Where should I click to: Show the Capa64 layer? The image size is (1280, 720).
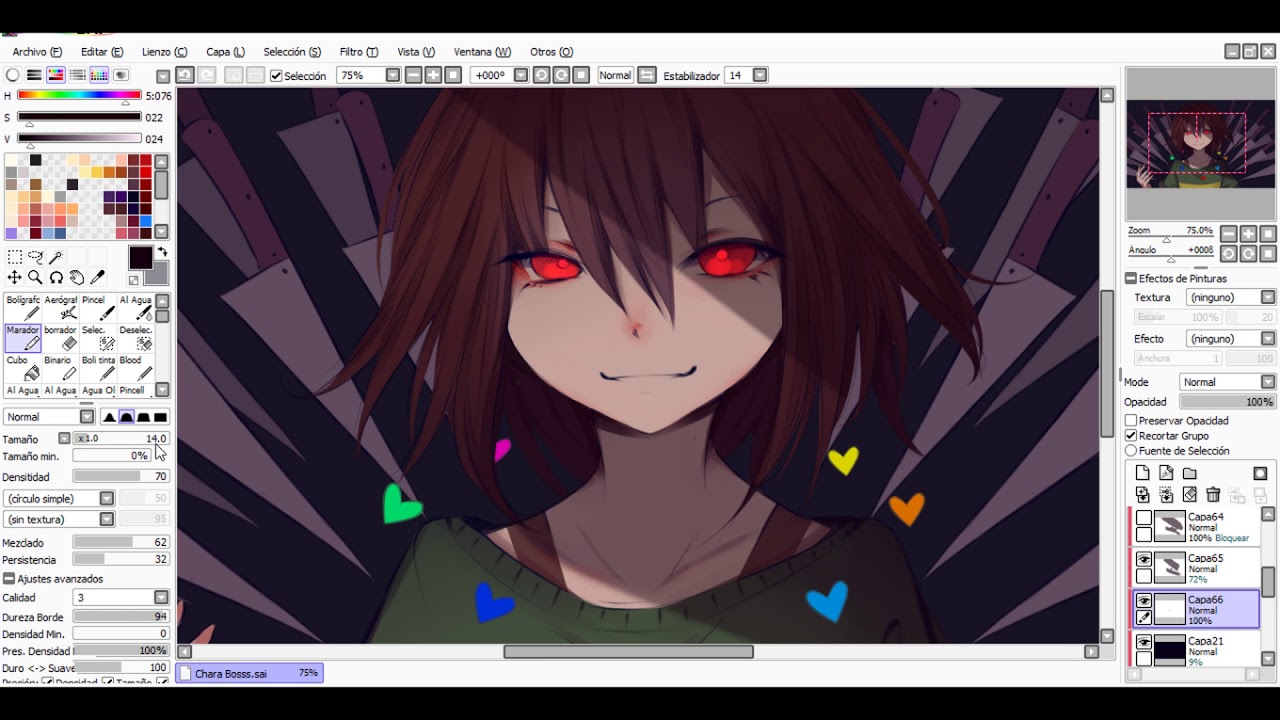pyautogui.click(x=1144, y=518)
